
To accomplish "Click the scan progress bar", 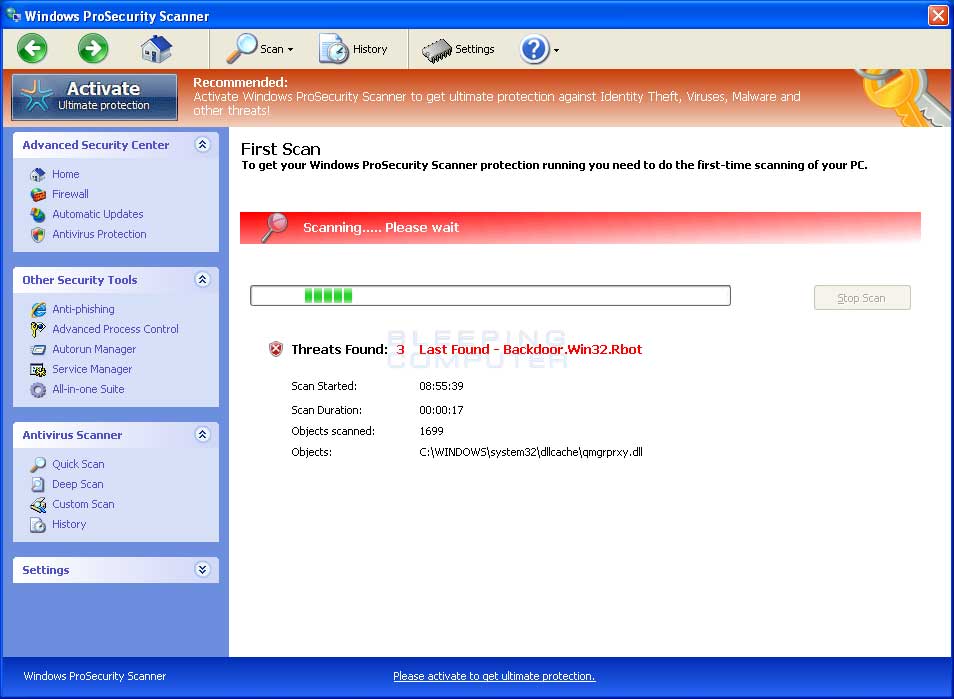I will 490,296.
